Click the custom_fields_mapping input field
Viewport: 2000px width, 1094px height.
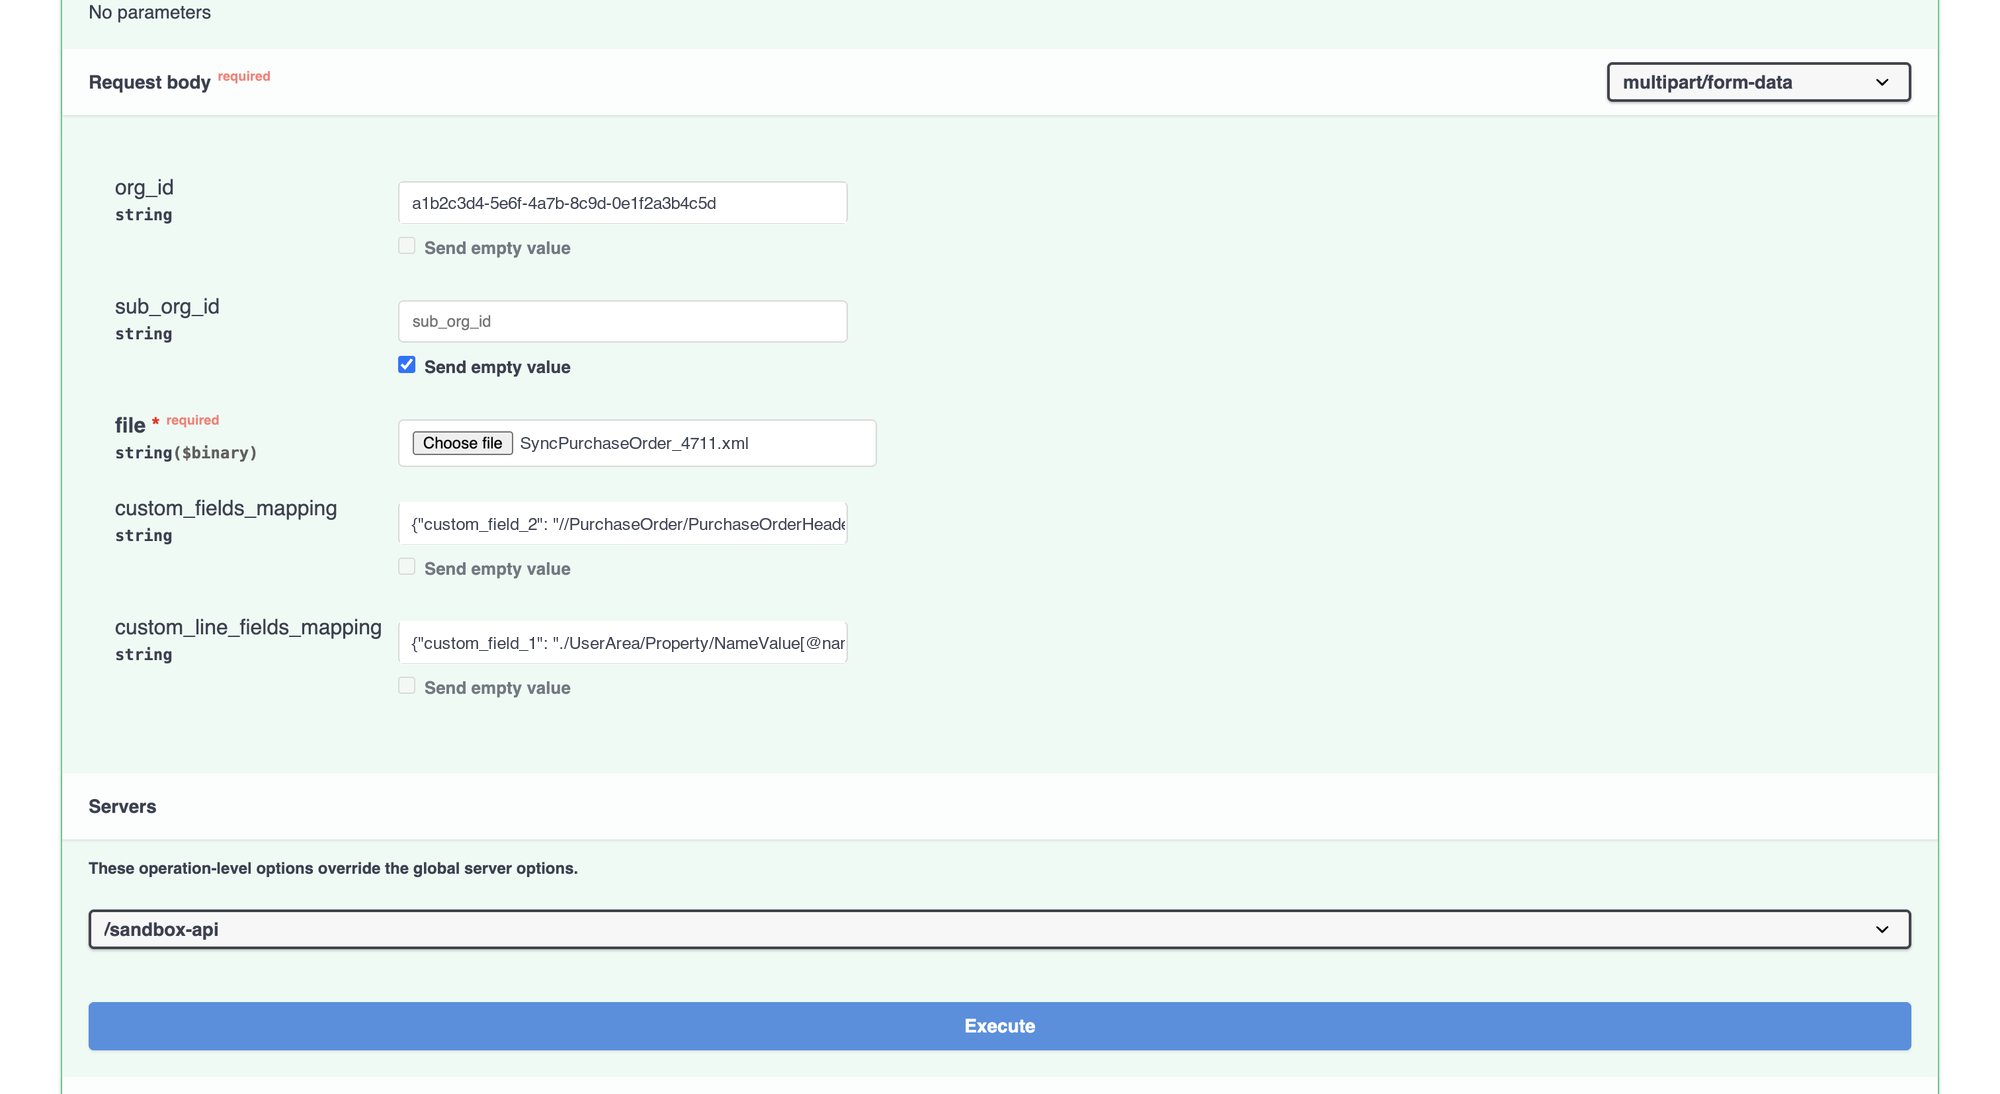(x=622, y=524)
